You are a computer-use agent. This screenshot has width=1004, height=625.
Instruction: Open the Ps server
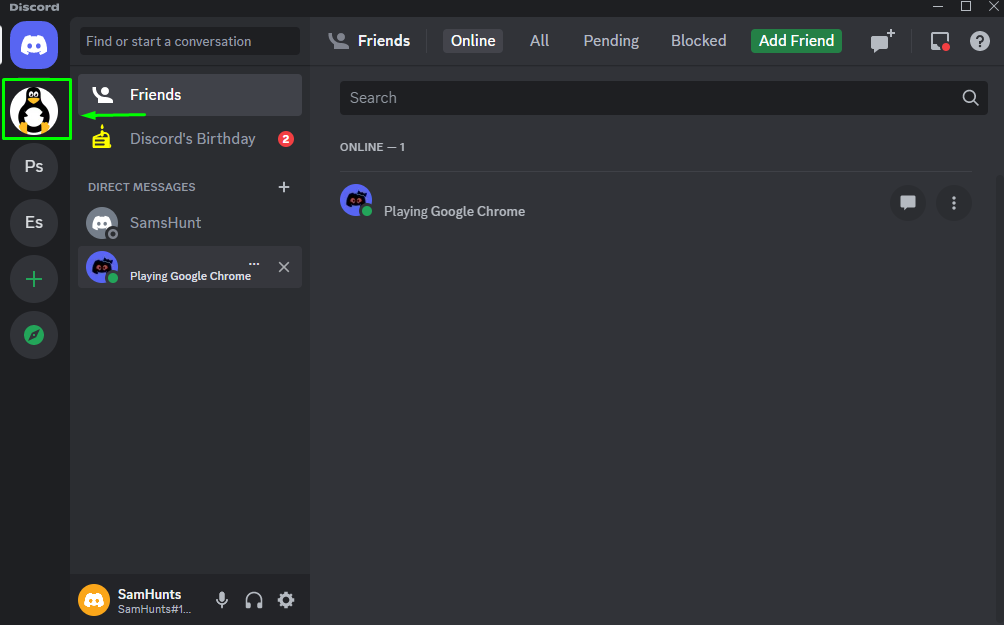coord(34,166)
